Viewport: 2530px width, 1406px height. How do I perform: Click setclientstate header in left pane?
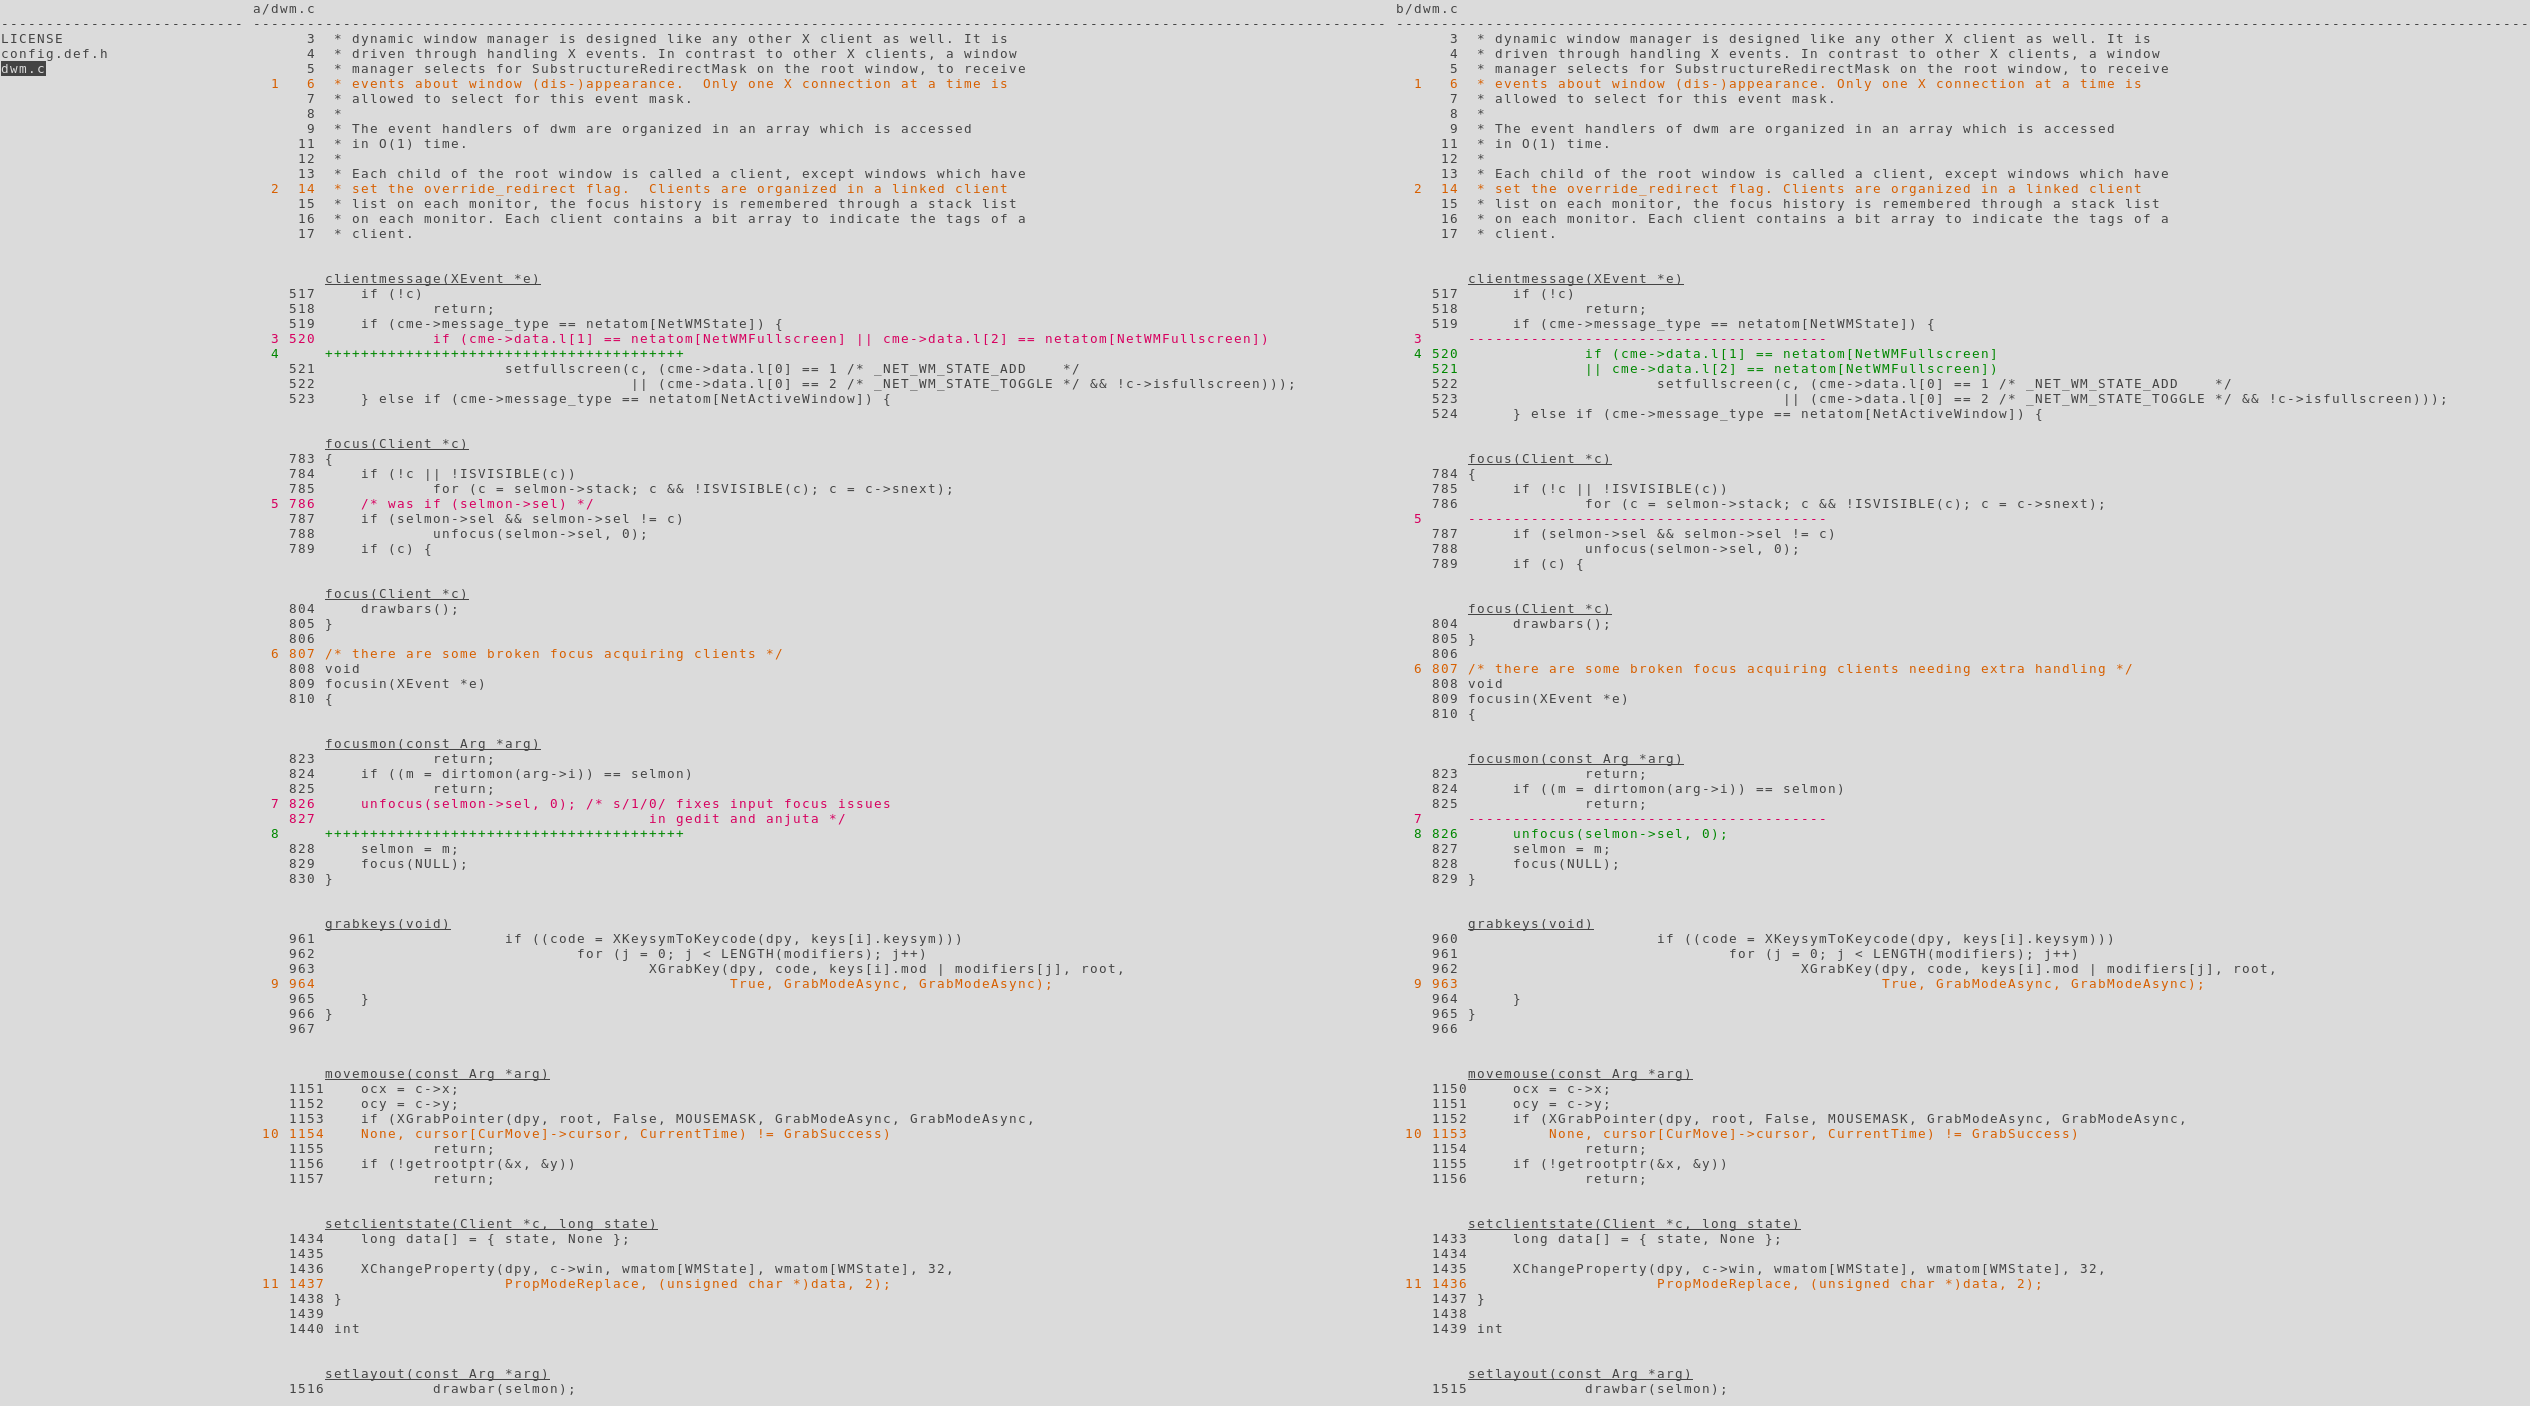(490, 1224)
